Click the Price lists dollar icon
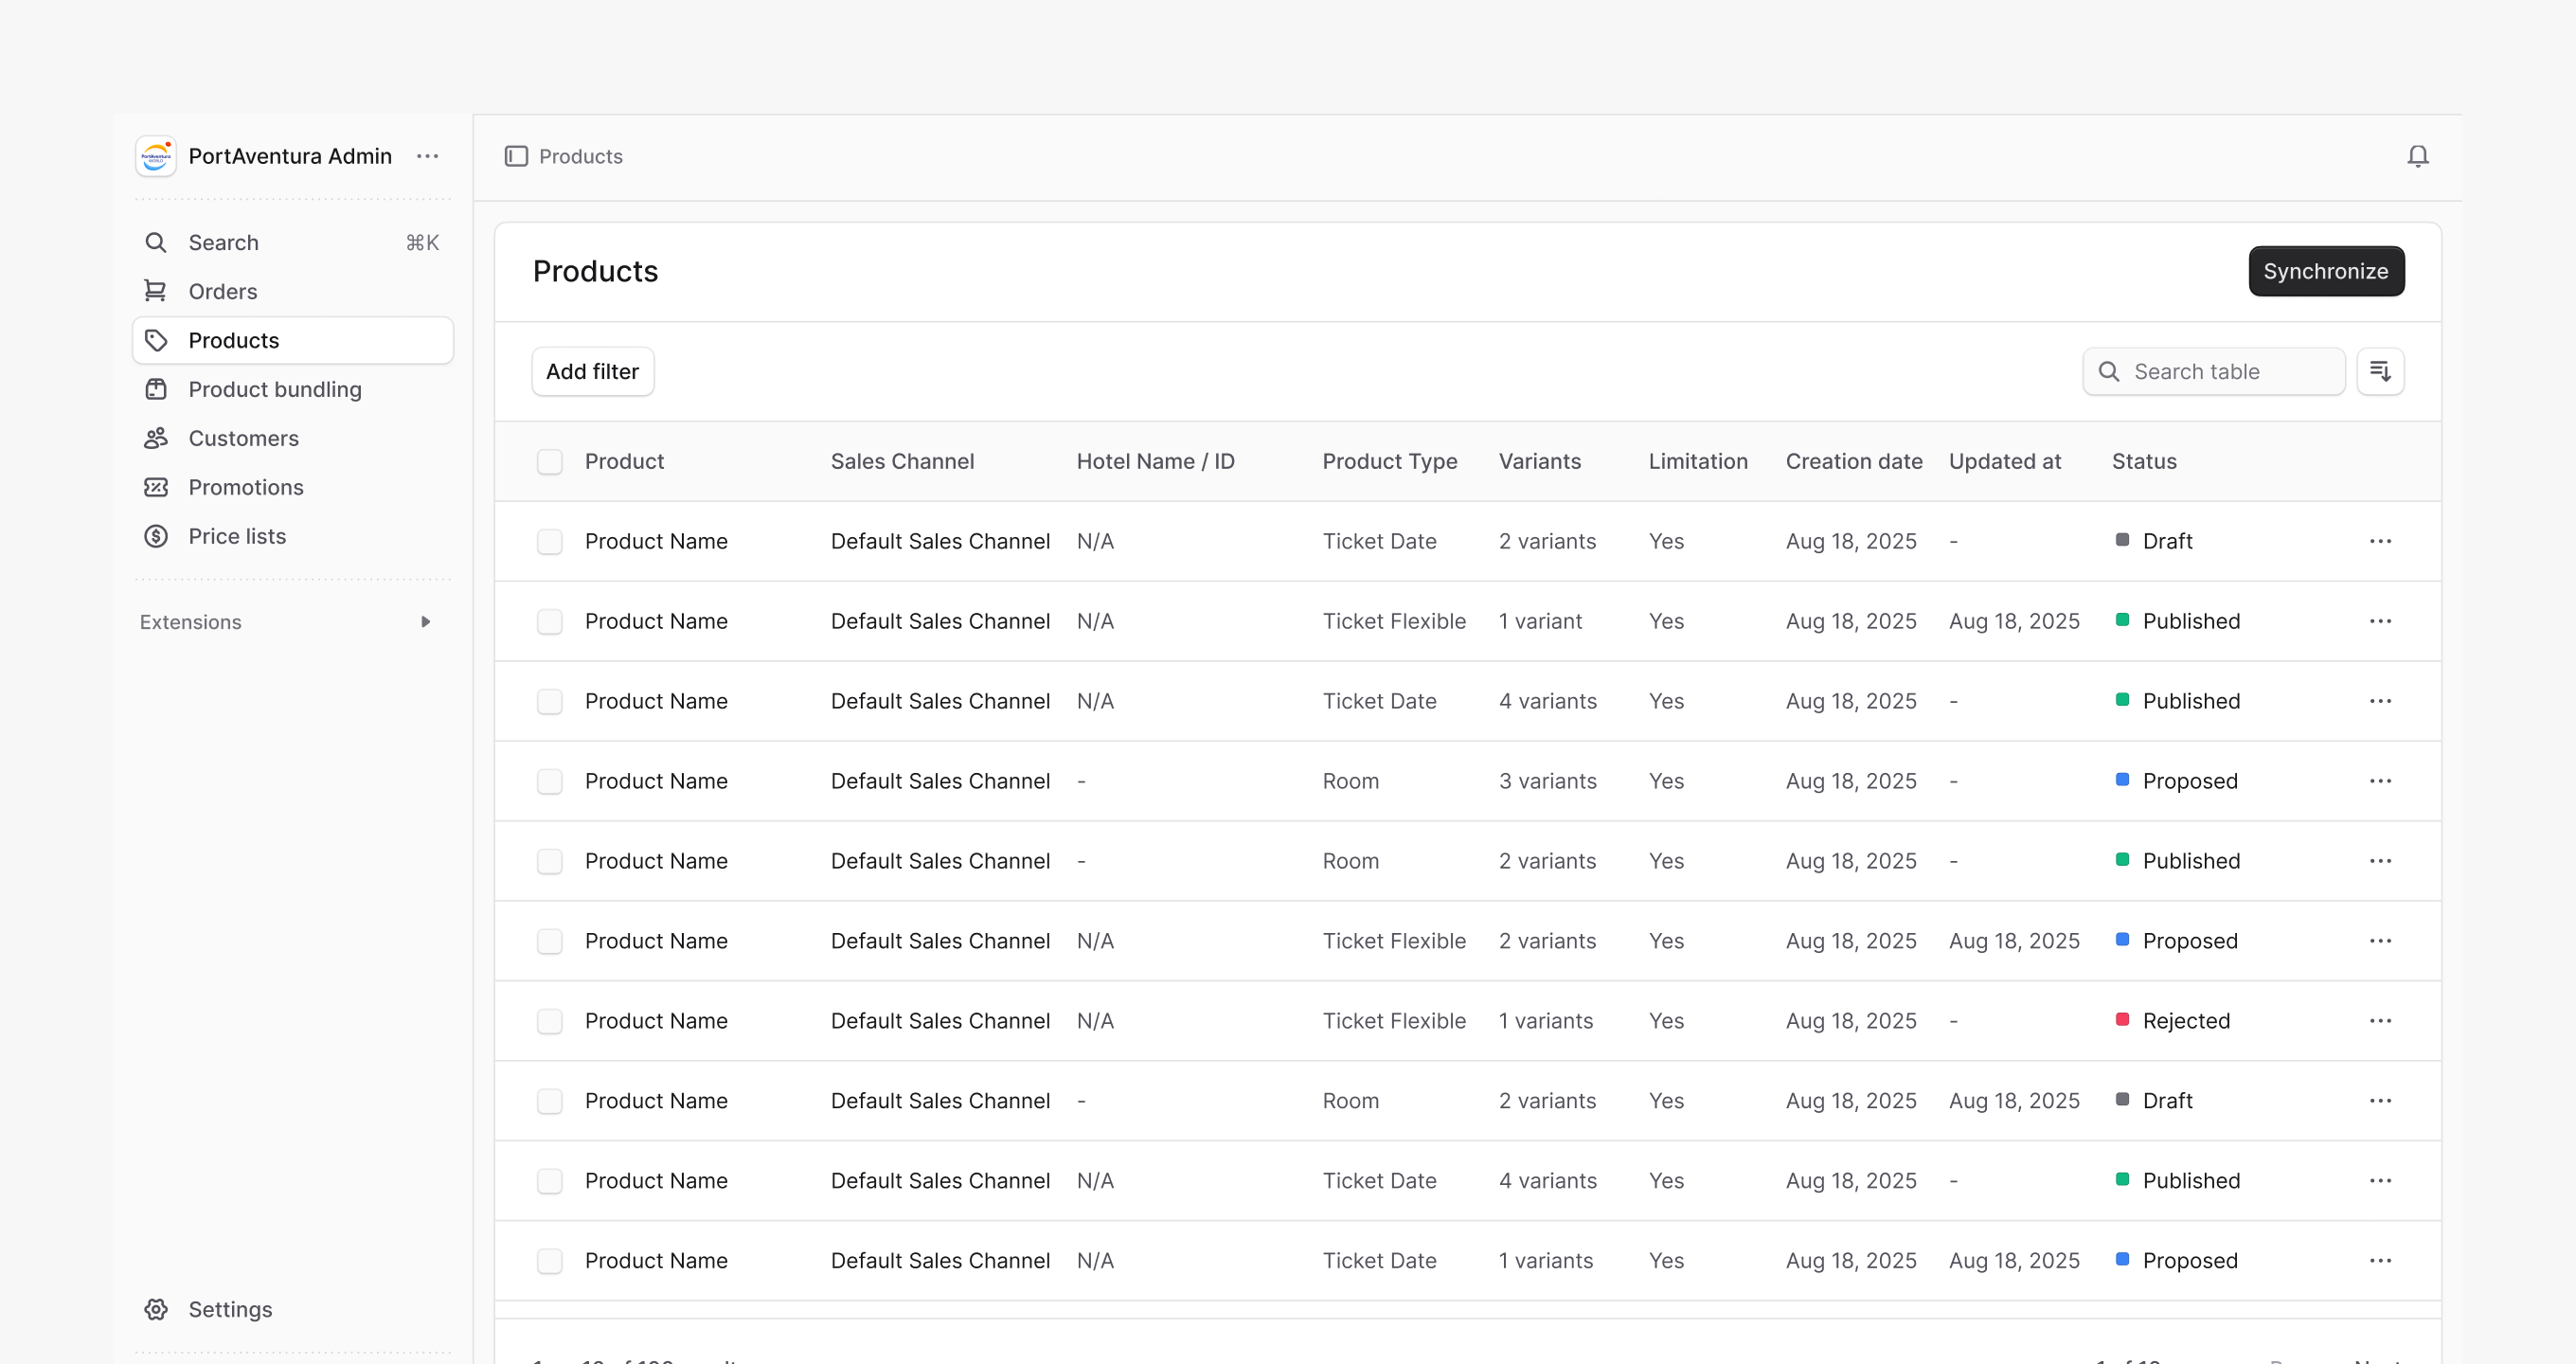The width and height of the screenshot is (2576, 1364). (156, 536)
